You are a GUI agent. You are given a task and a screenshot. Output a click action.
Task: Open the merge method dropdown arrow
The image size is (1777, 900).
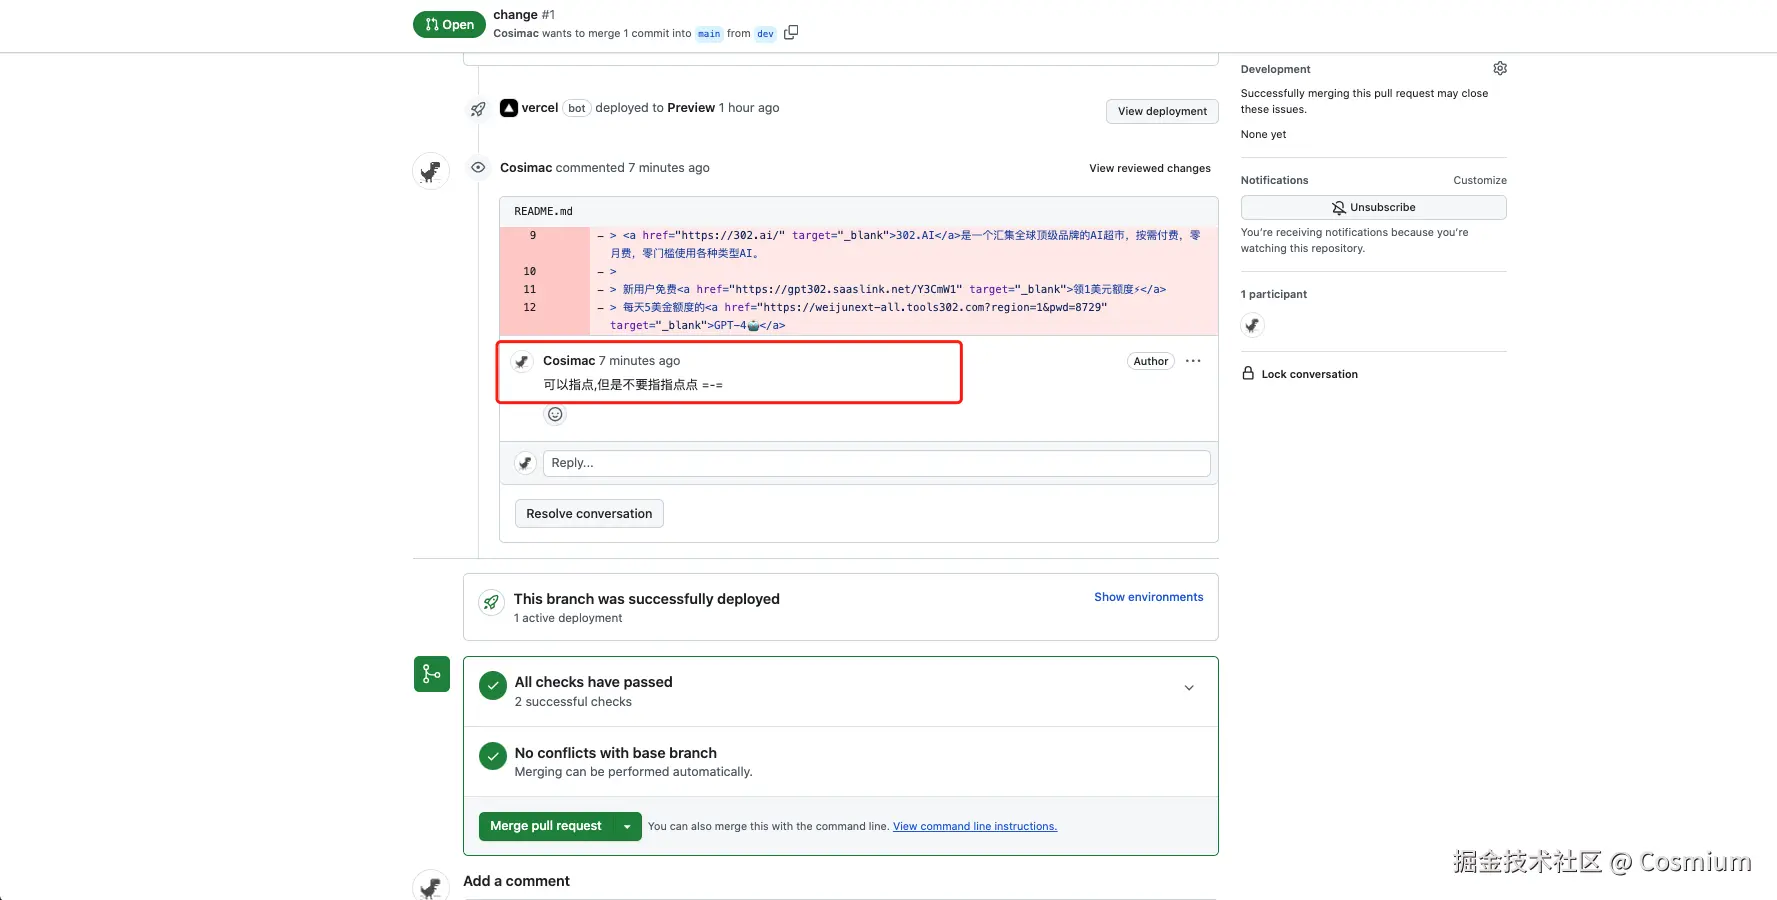(x=627, y=827)
